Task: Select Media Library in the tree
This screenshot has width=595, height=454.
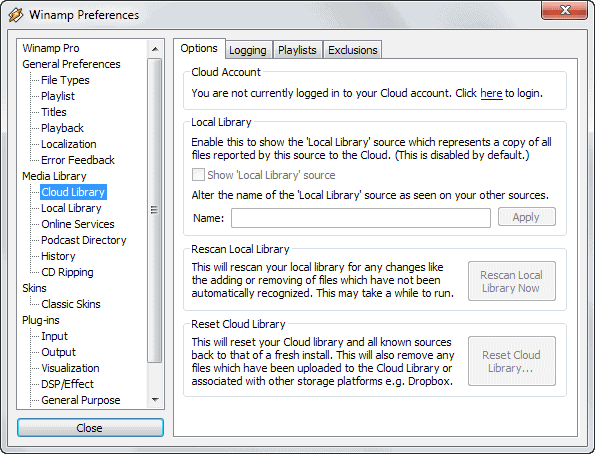Action: pyautogui.click(x=54, y=176)
